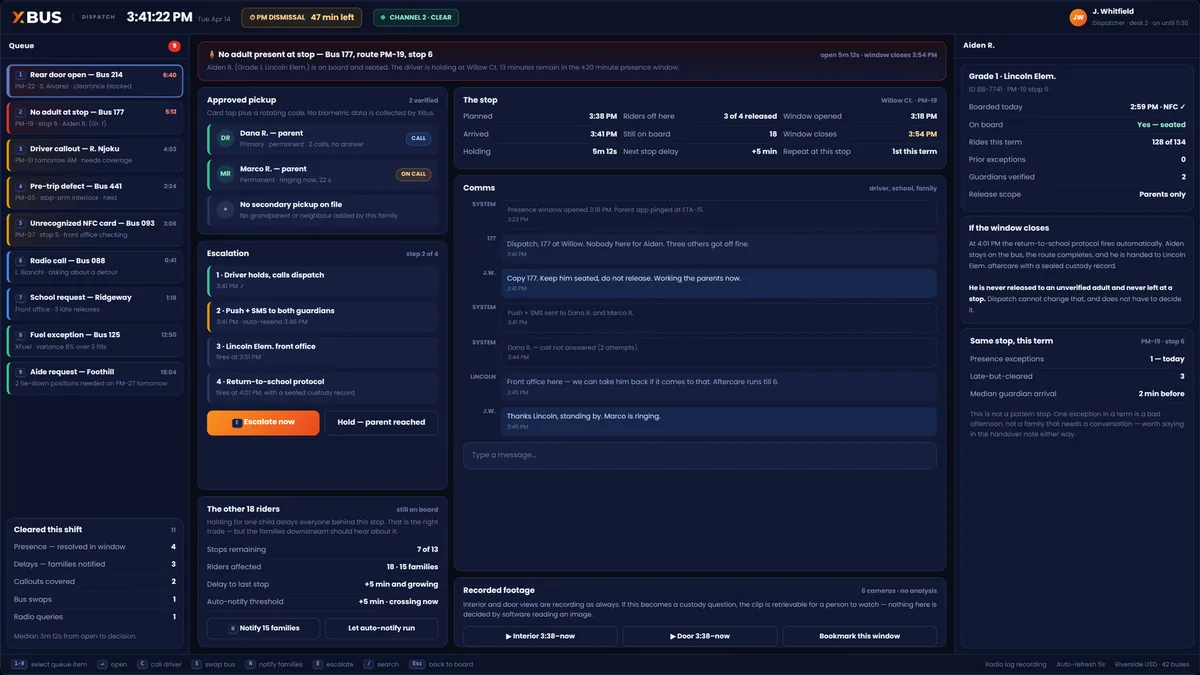Focus the Type a message input field
Image resolution: width=1200 pixels, height=675 pixels.
[700, 456]
